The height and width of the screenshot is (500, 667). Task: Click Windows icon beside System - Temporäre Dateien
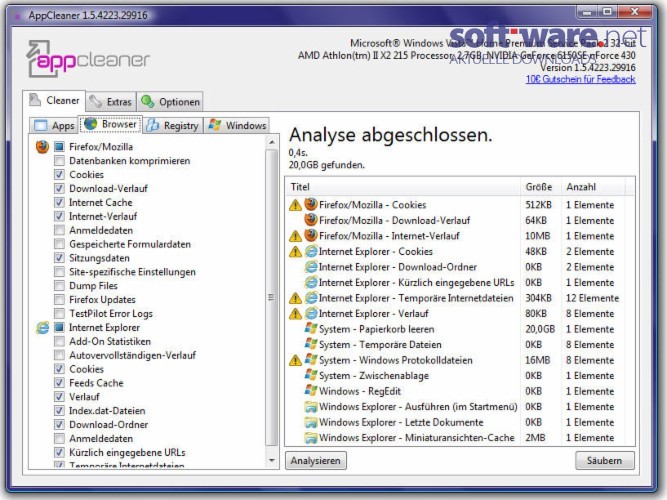311,344
